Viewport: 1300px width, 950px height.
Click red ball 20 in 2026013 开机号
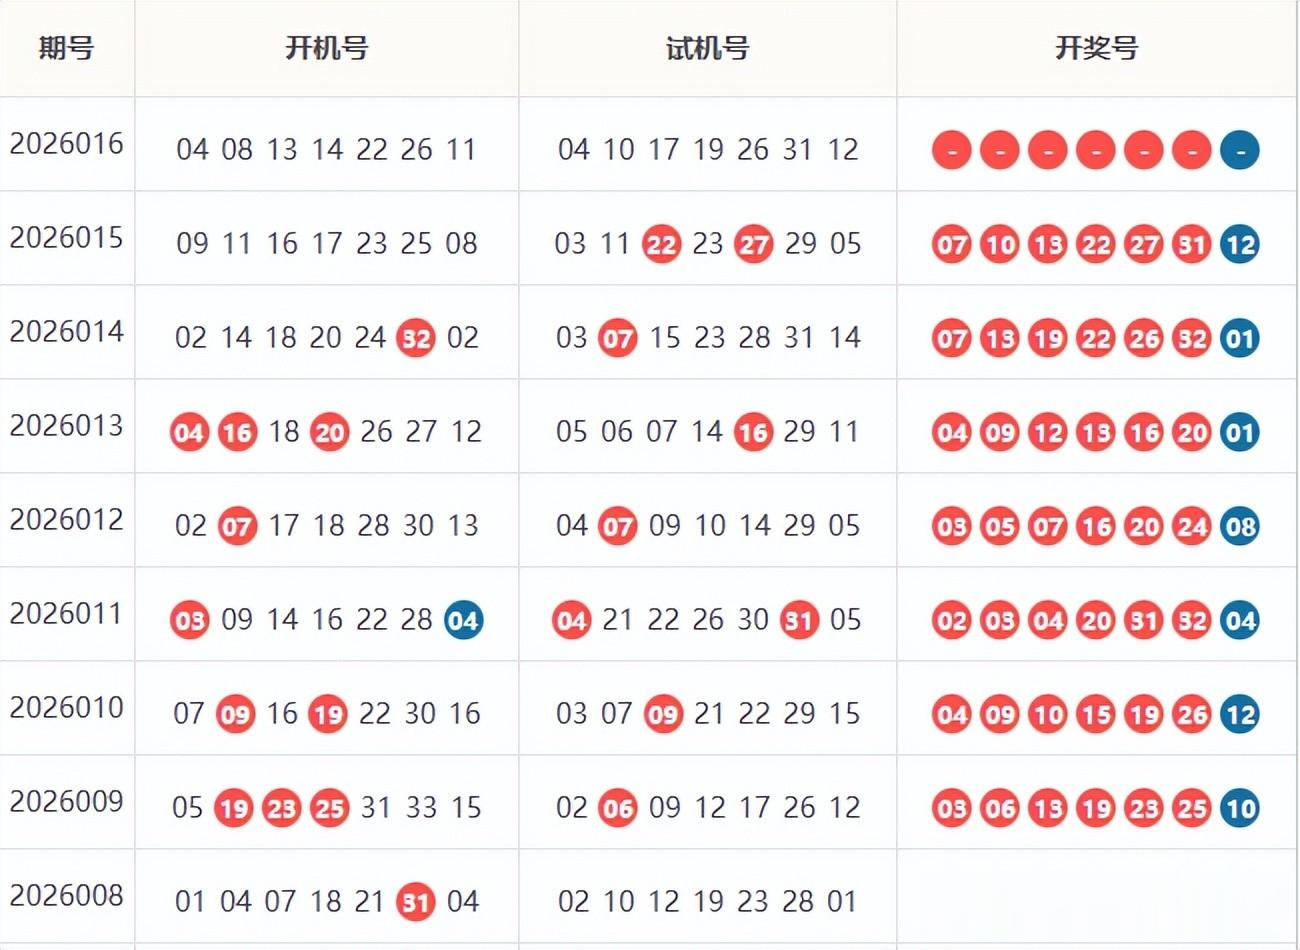329,432
